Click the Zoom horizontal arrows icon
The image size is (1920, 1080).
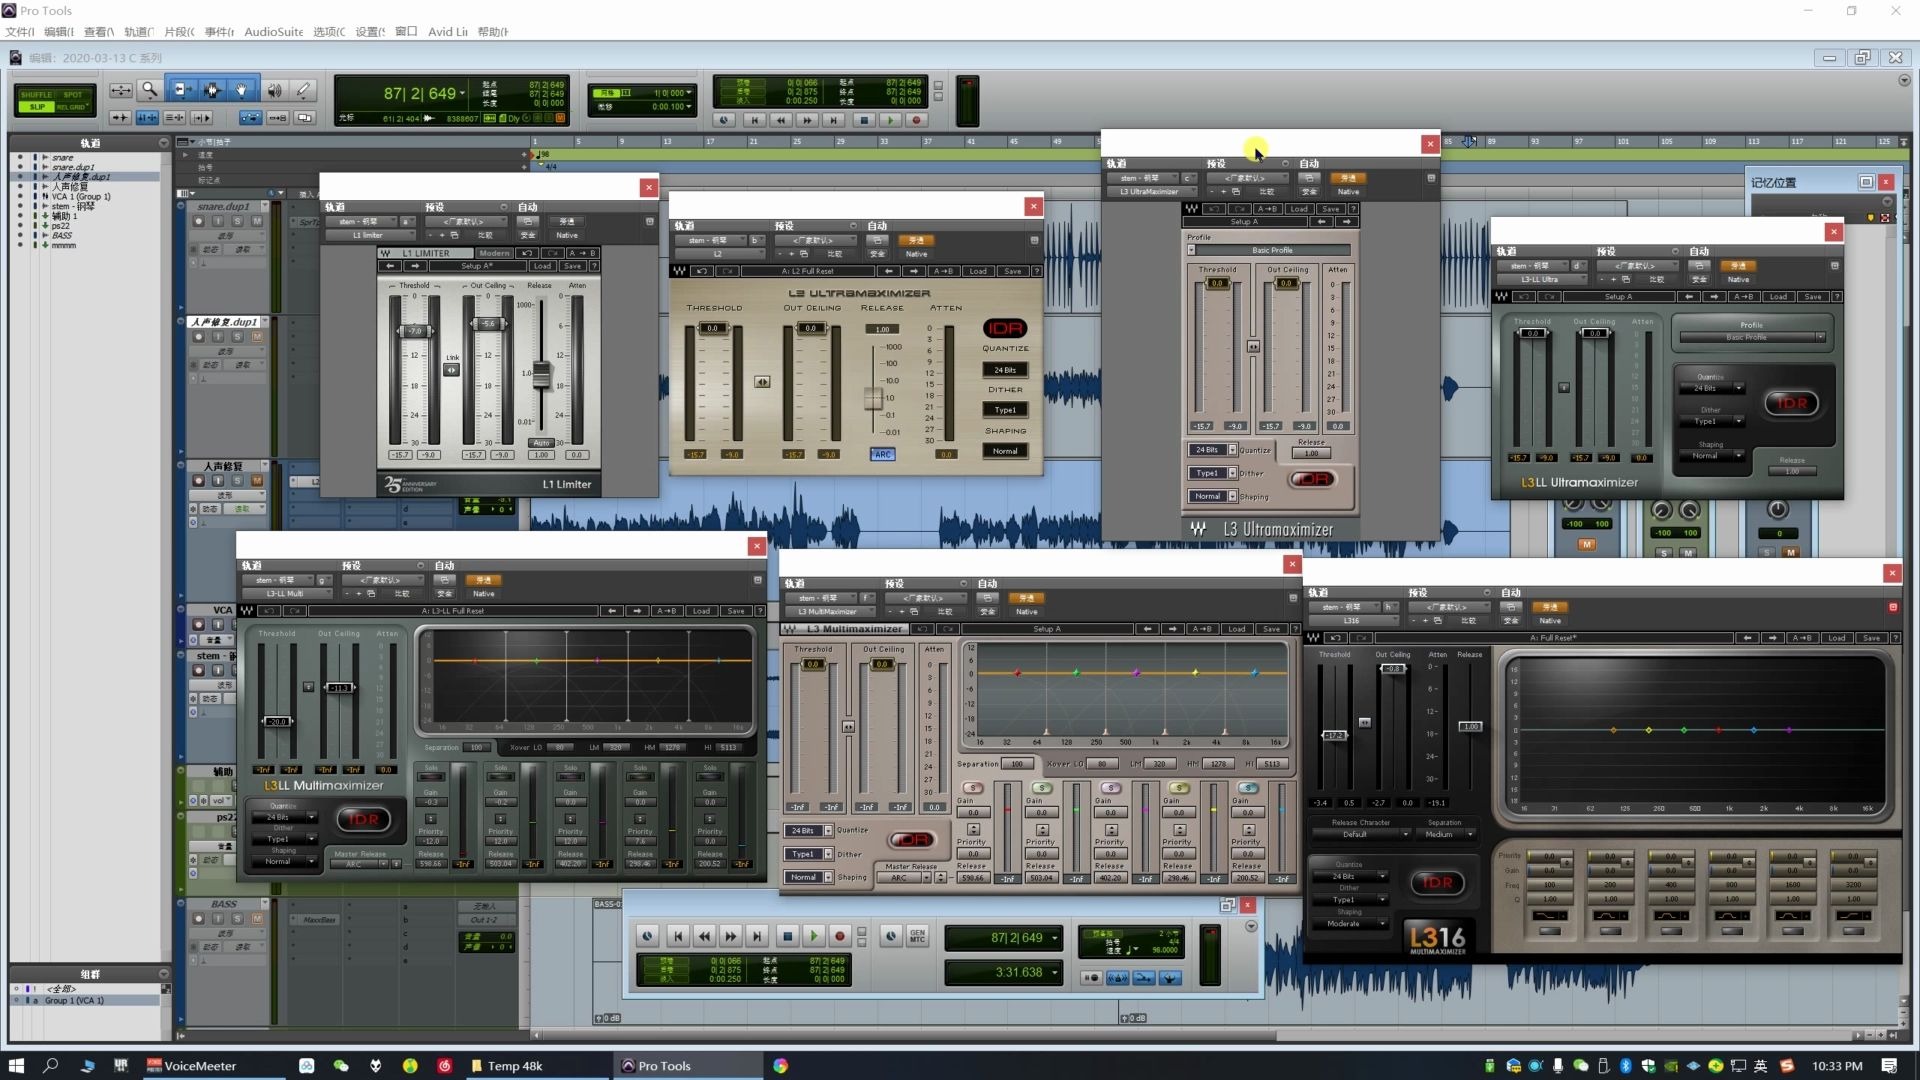[120, 90]
